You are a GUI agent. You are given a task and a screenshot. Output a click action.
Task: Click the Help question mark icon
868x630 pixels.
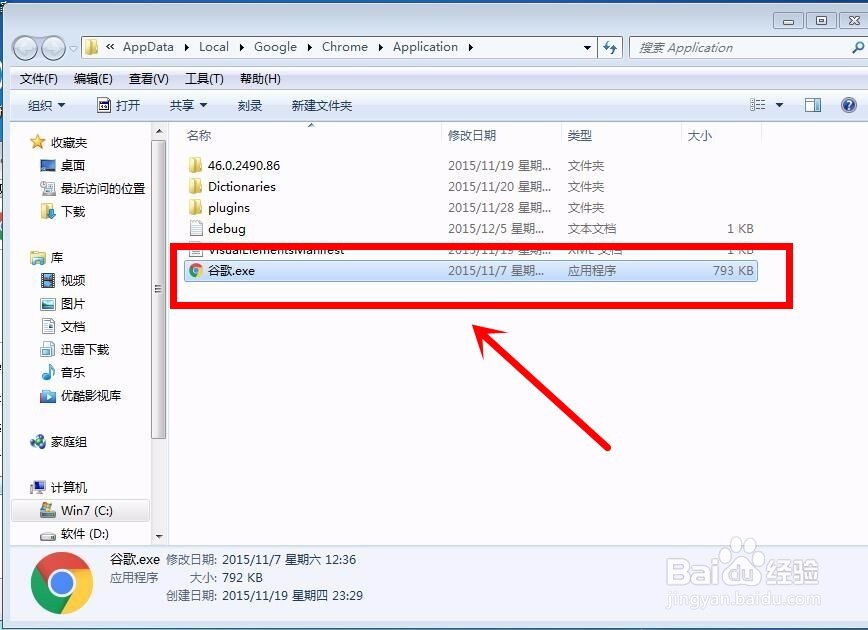[848, 104]
